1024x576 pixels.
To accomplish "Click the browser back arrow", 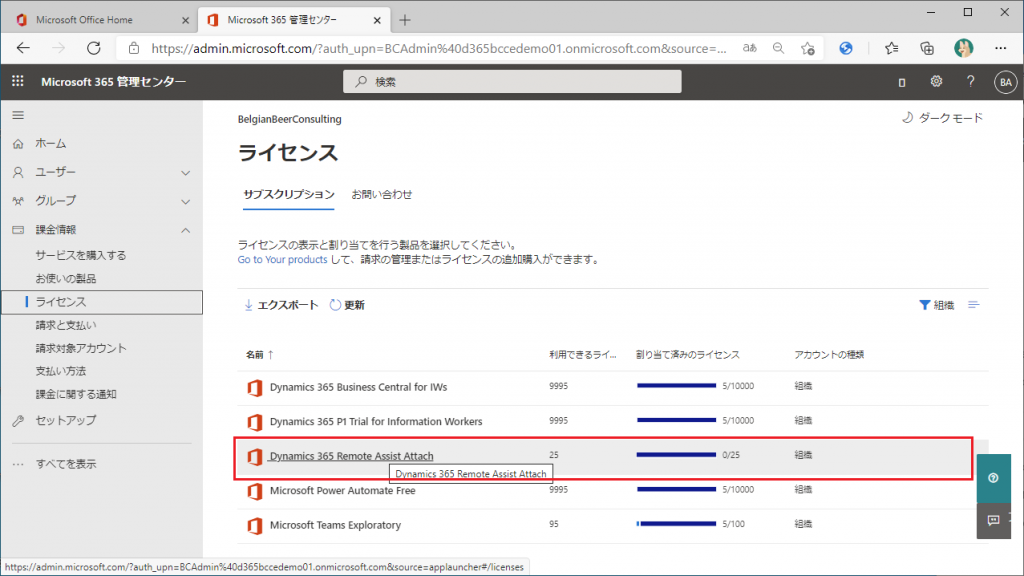I will click(x=24, y=48).
